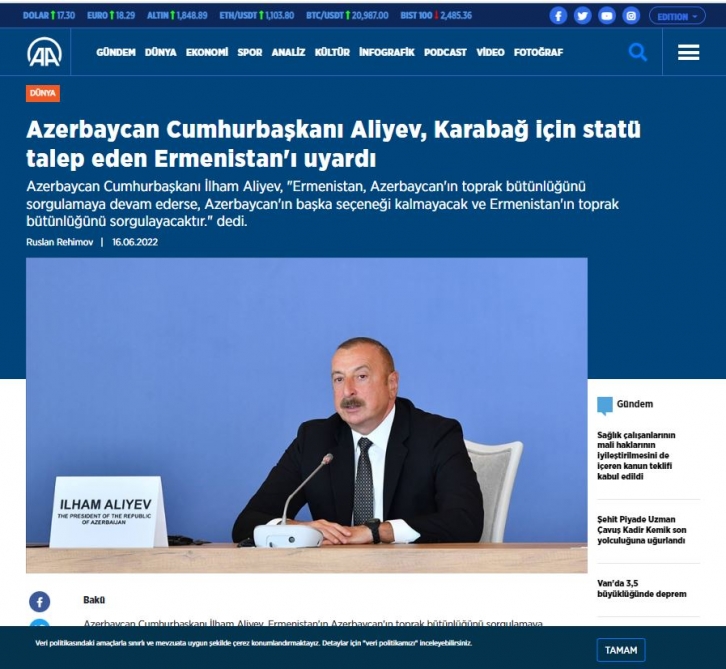This screenshot has height=669, width=726.
Task: Open Anadolu Ajansı Facebook page icon in header
Action: (x=558, y=16)
